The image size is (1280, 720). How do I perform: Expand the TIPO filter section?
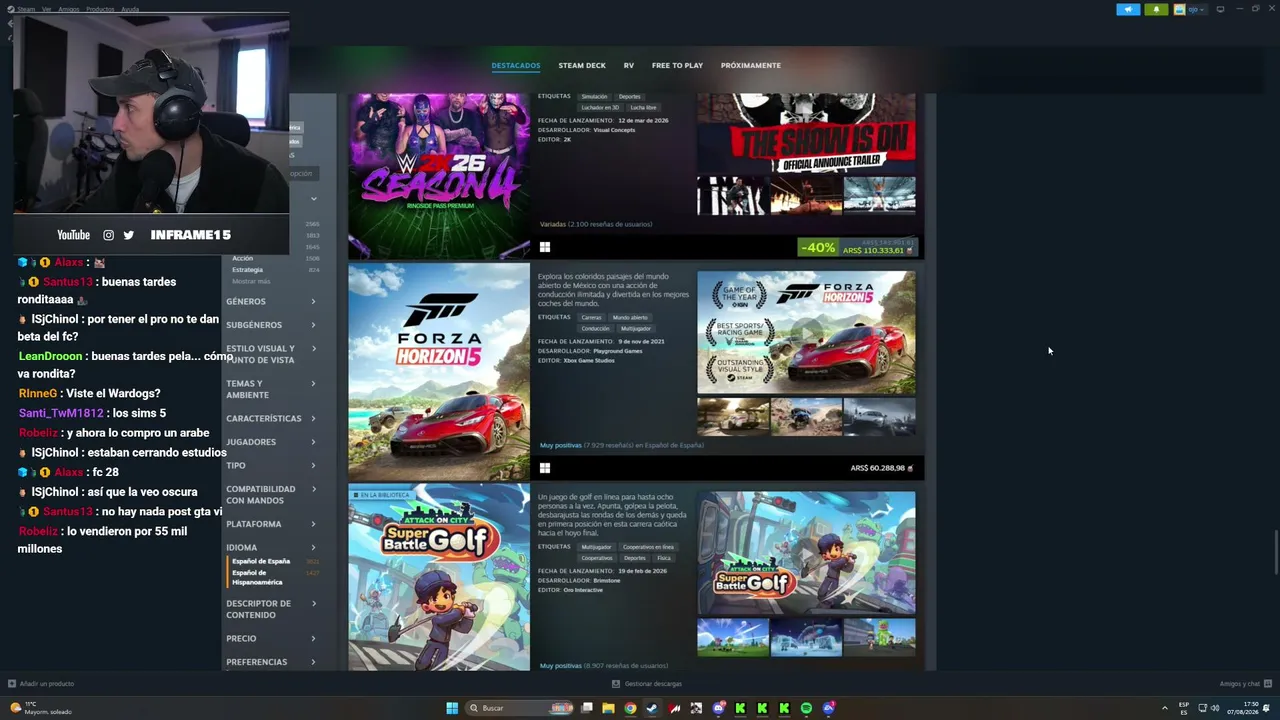pos(270,465)
